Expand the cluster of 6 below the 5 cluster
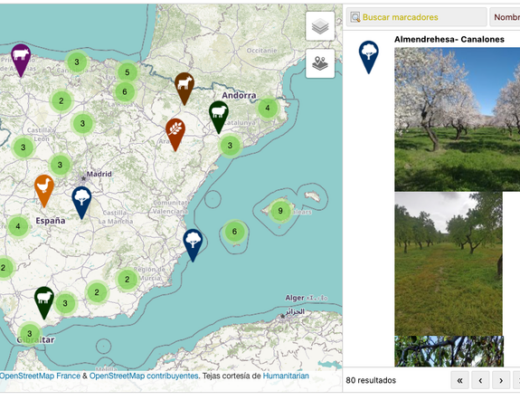Image resolution: width=520 pixels, height=400 pixels. click(x=125, y=92)
